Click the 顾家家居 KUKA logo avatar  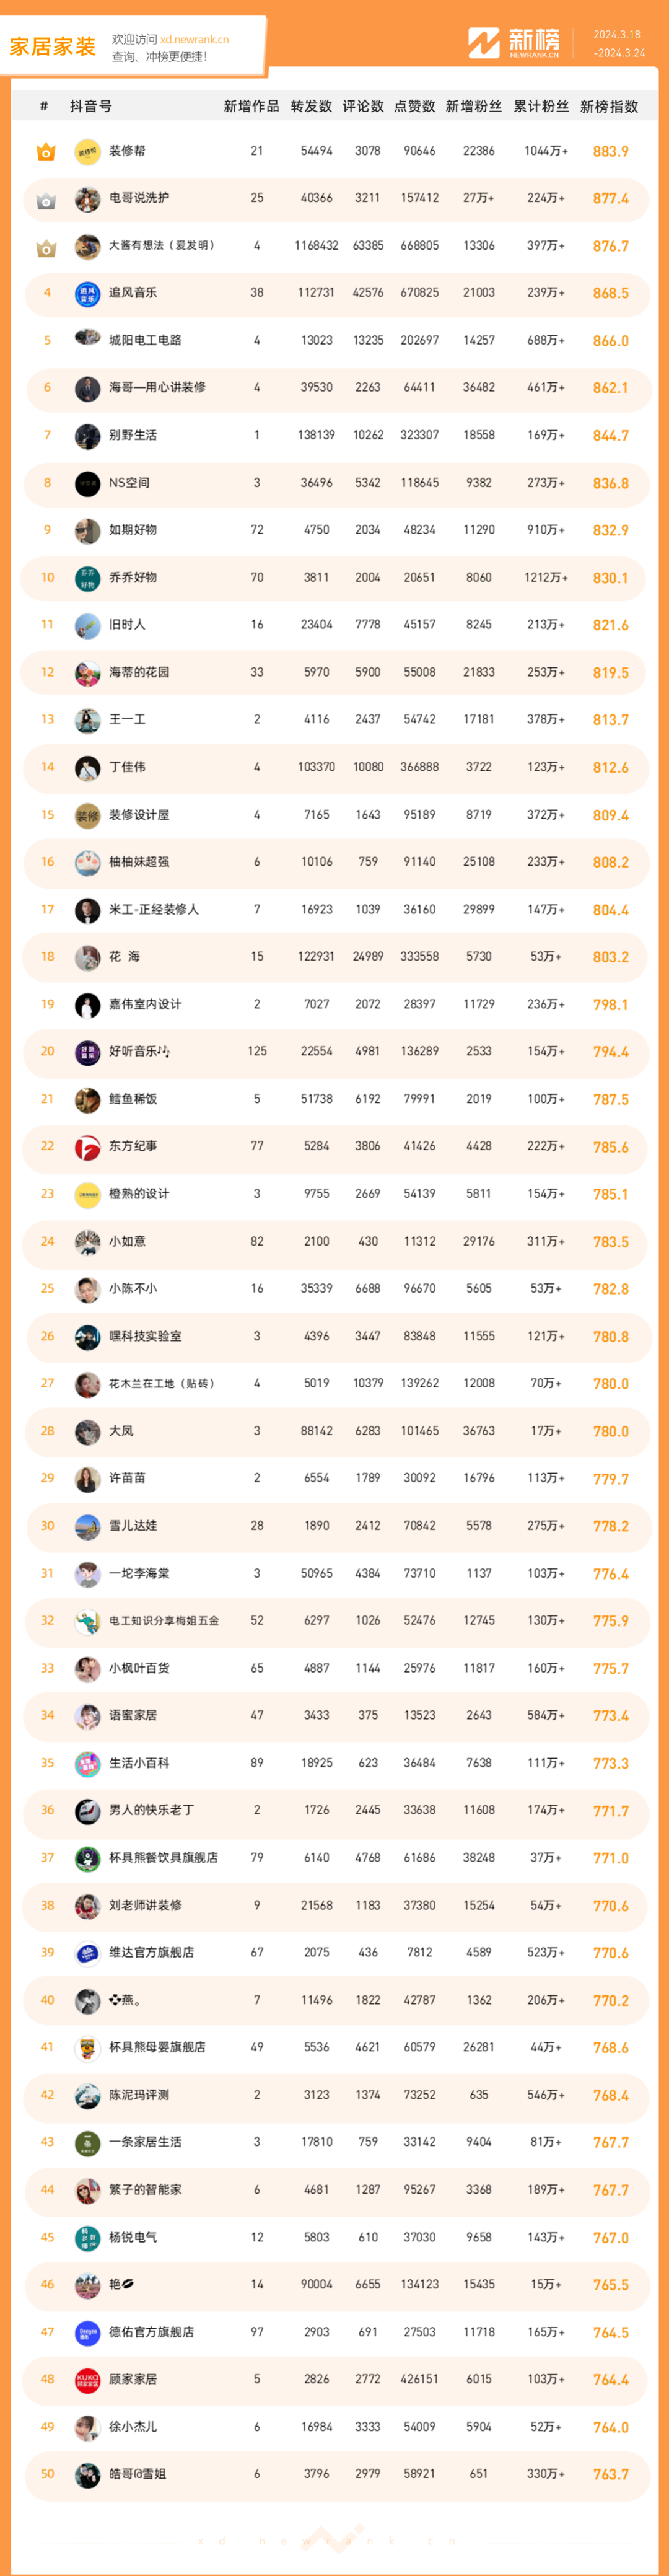pos(88,2379)
